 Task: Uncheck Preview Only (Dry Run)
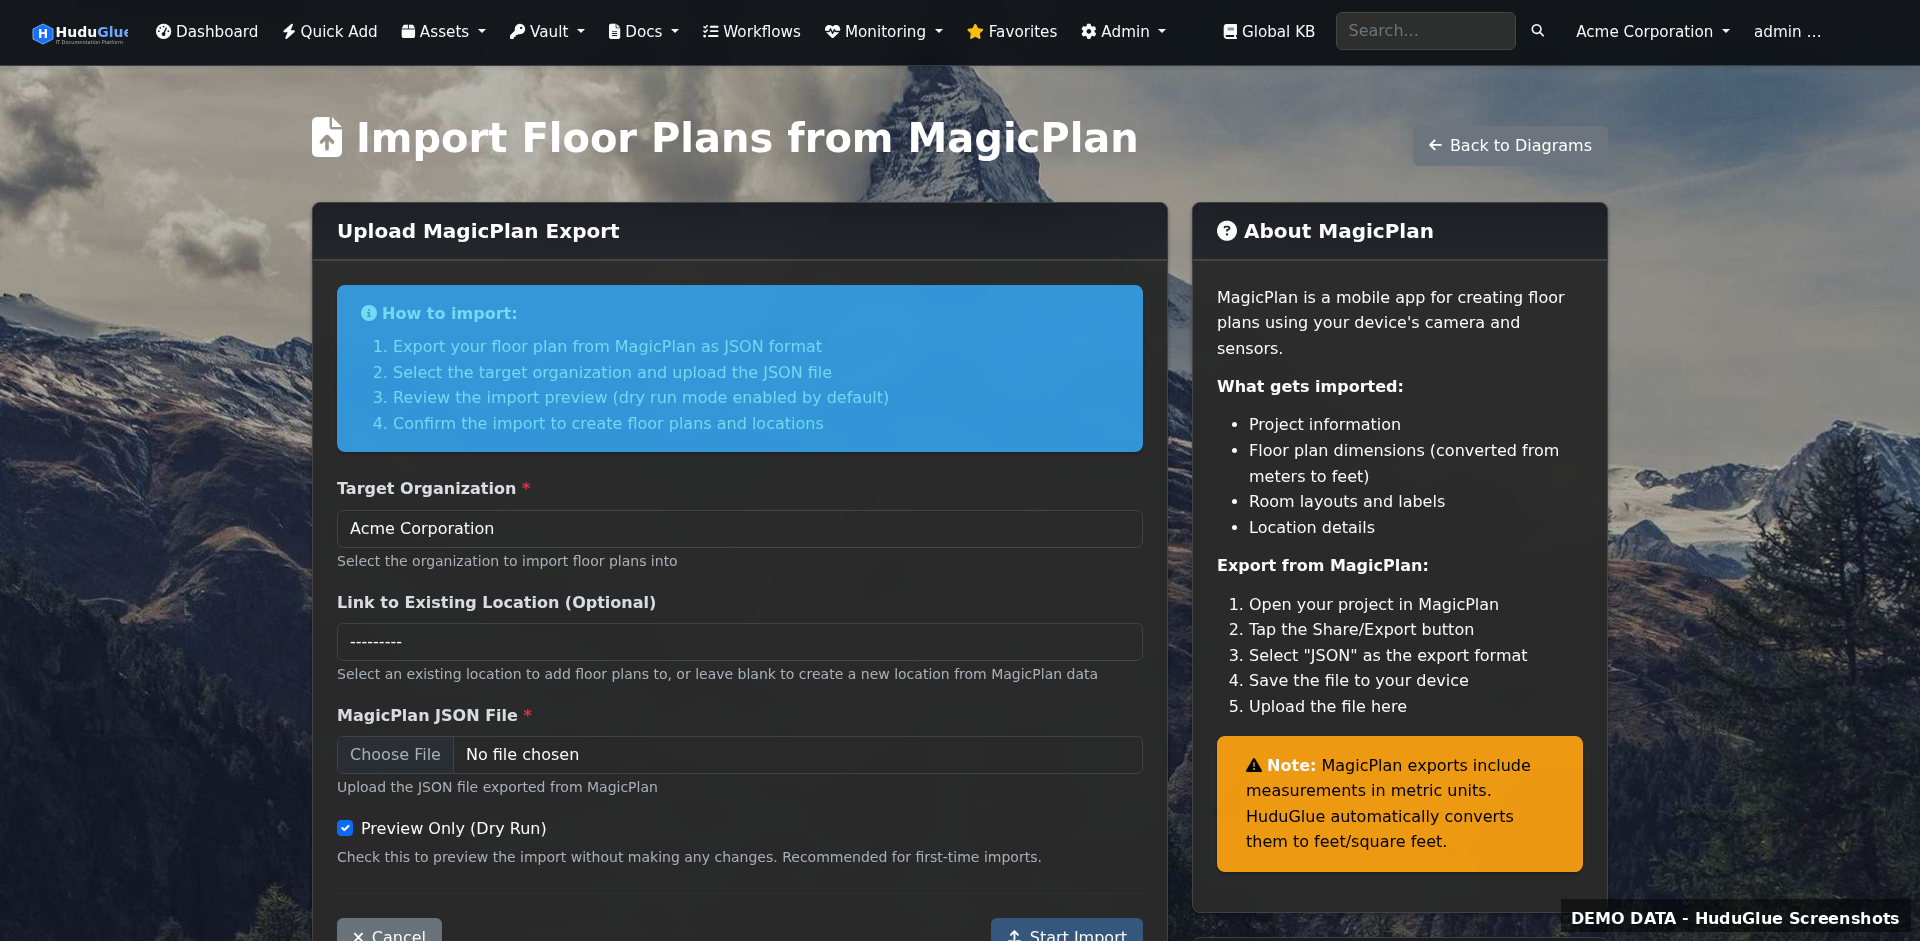point(345,828)
